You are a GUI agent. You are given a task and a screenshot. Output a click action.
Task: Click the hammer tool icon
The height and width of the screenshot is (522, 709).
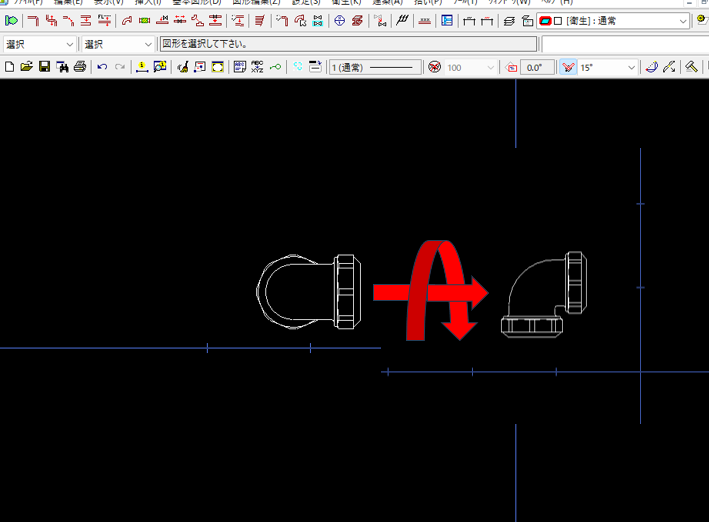coord(691,67)
